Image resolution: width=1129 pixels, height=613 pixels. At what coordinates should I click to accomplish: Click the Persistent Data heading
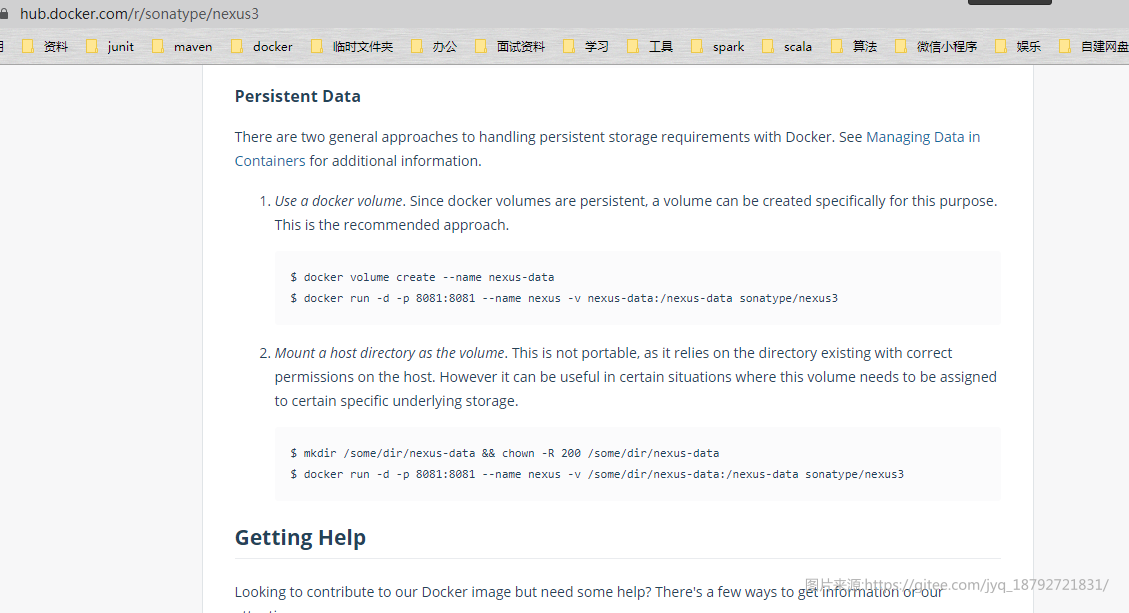coord(297,97)
